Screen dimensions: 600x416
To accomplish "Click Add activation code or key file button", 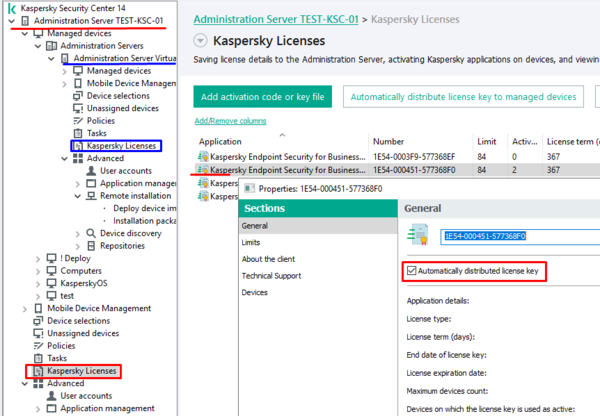I will (262, 97).
